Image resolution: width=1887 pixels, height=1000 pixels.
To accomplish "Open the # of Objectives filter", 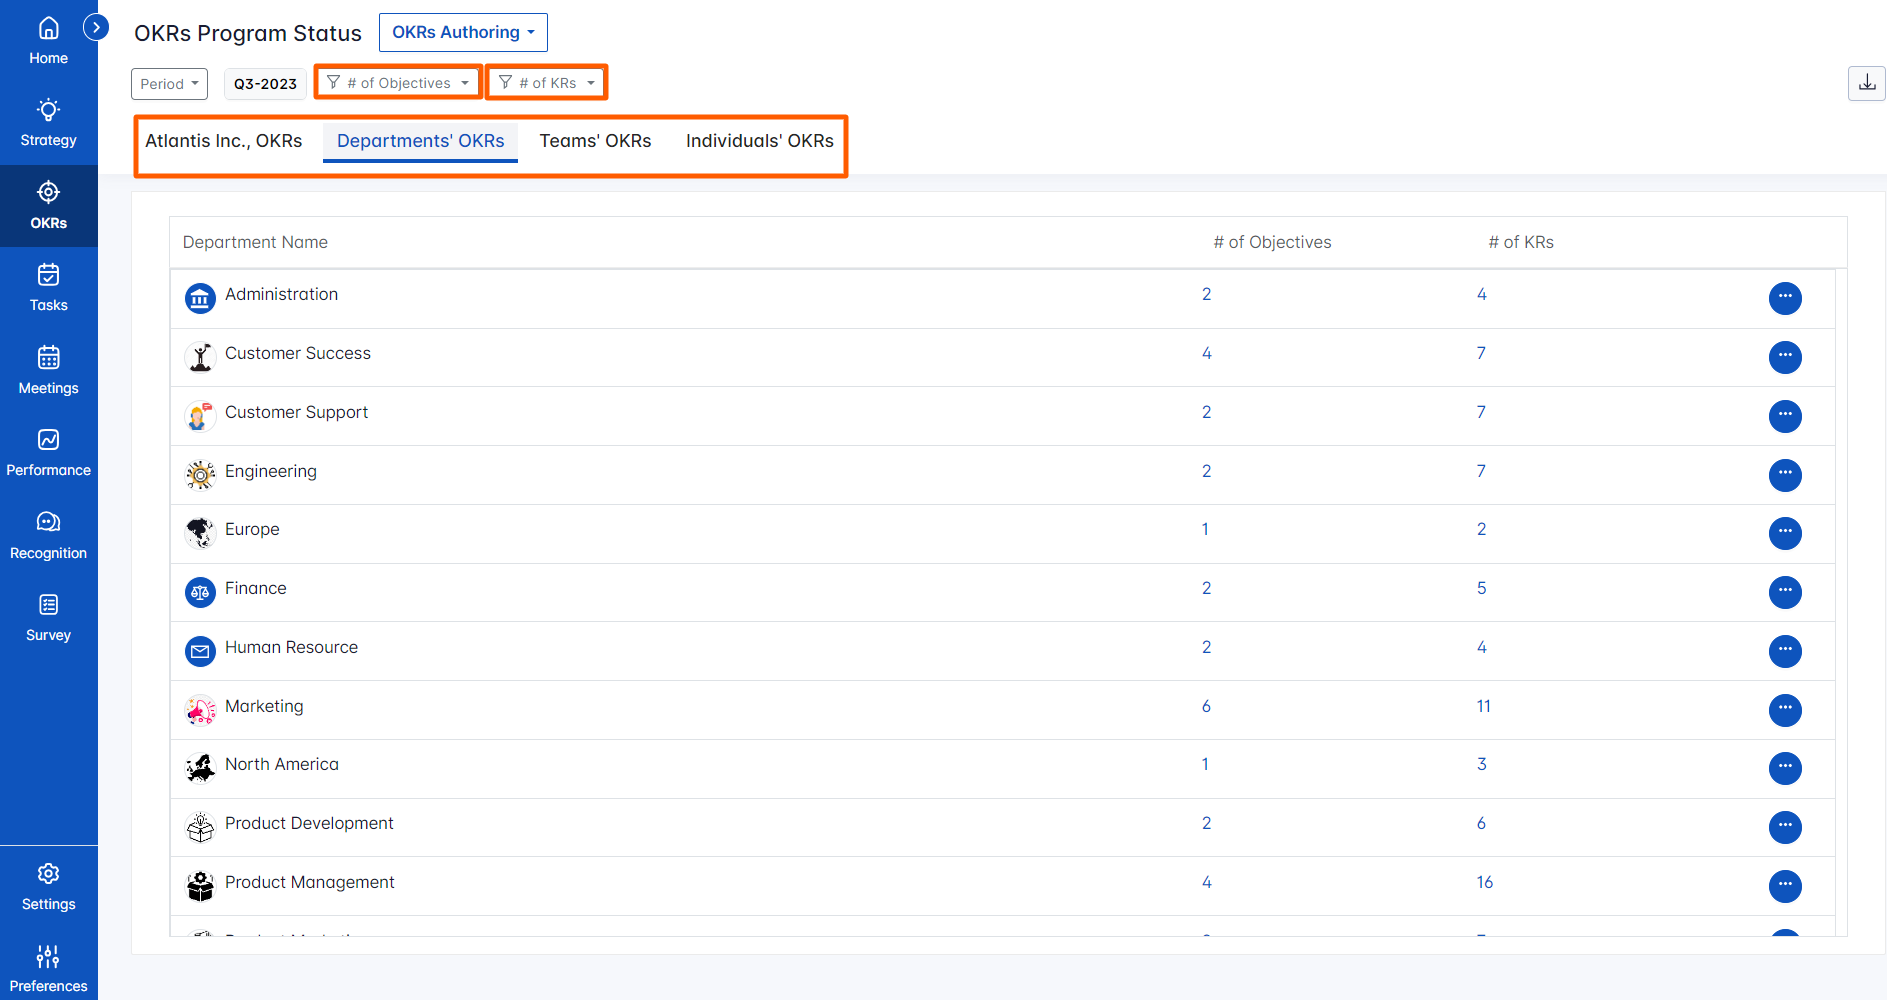I will point(398,83).
